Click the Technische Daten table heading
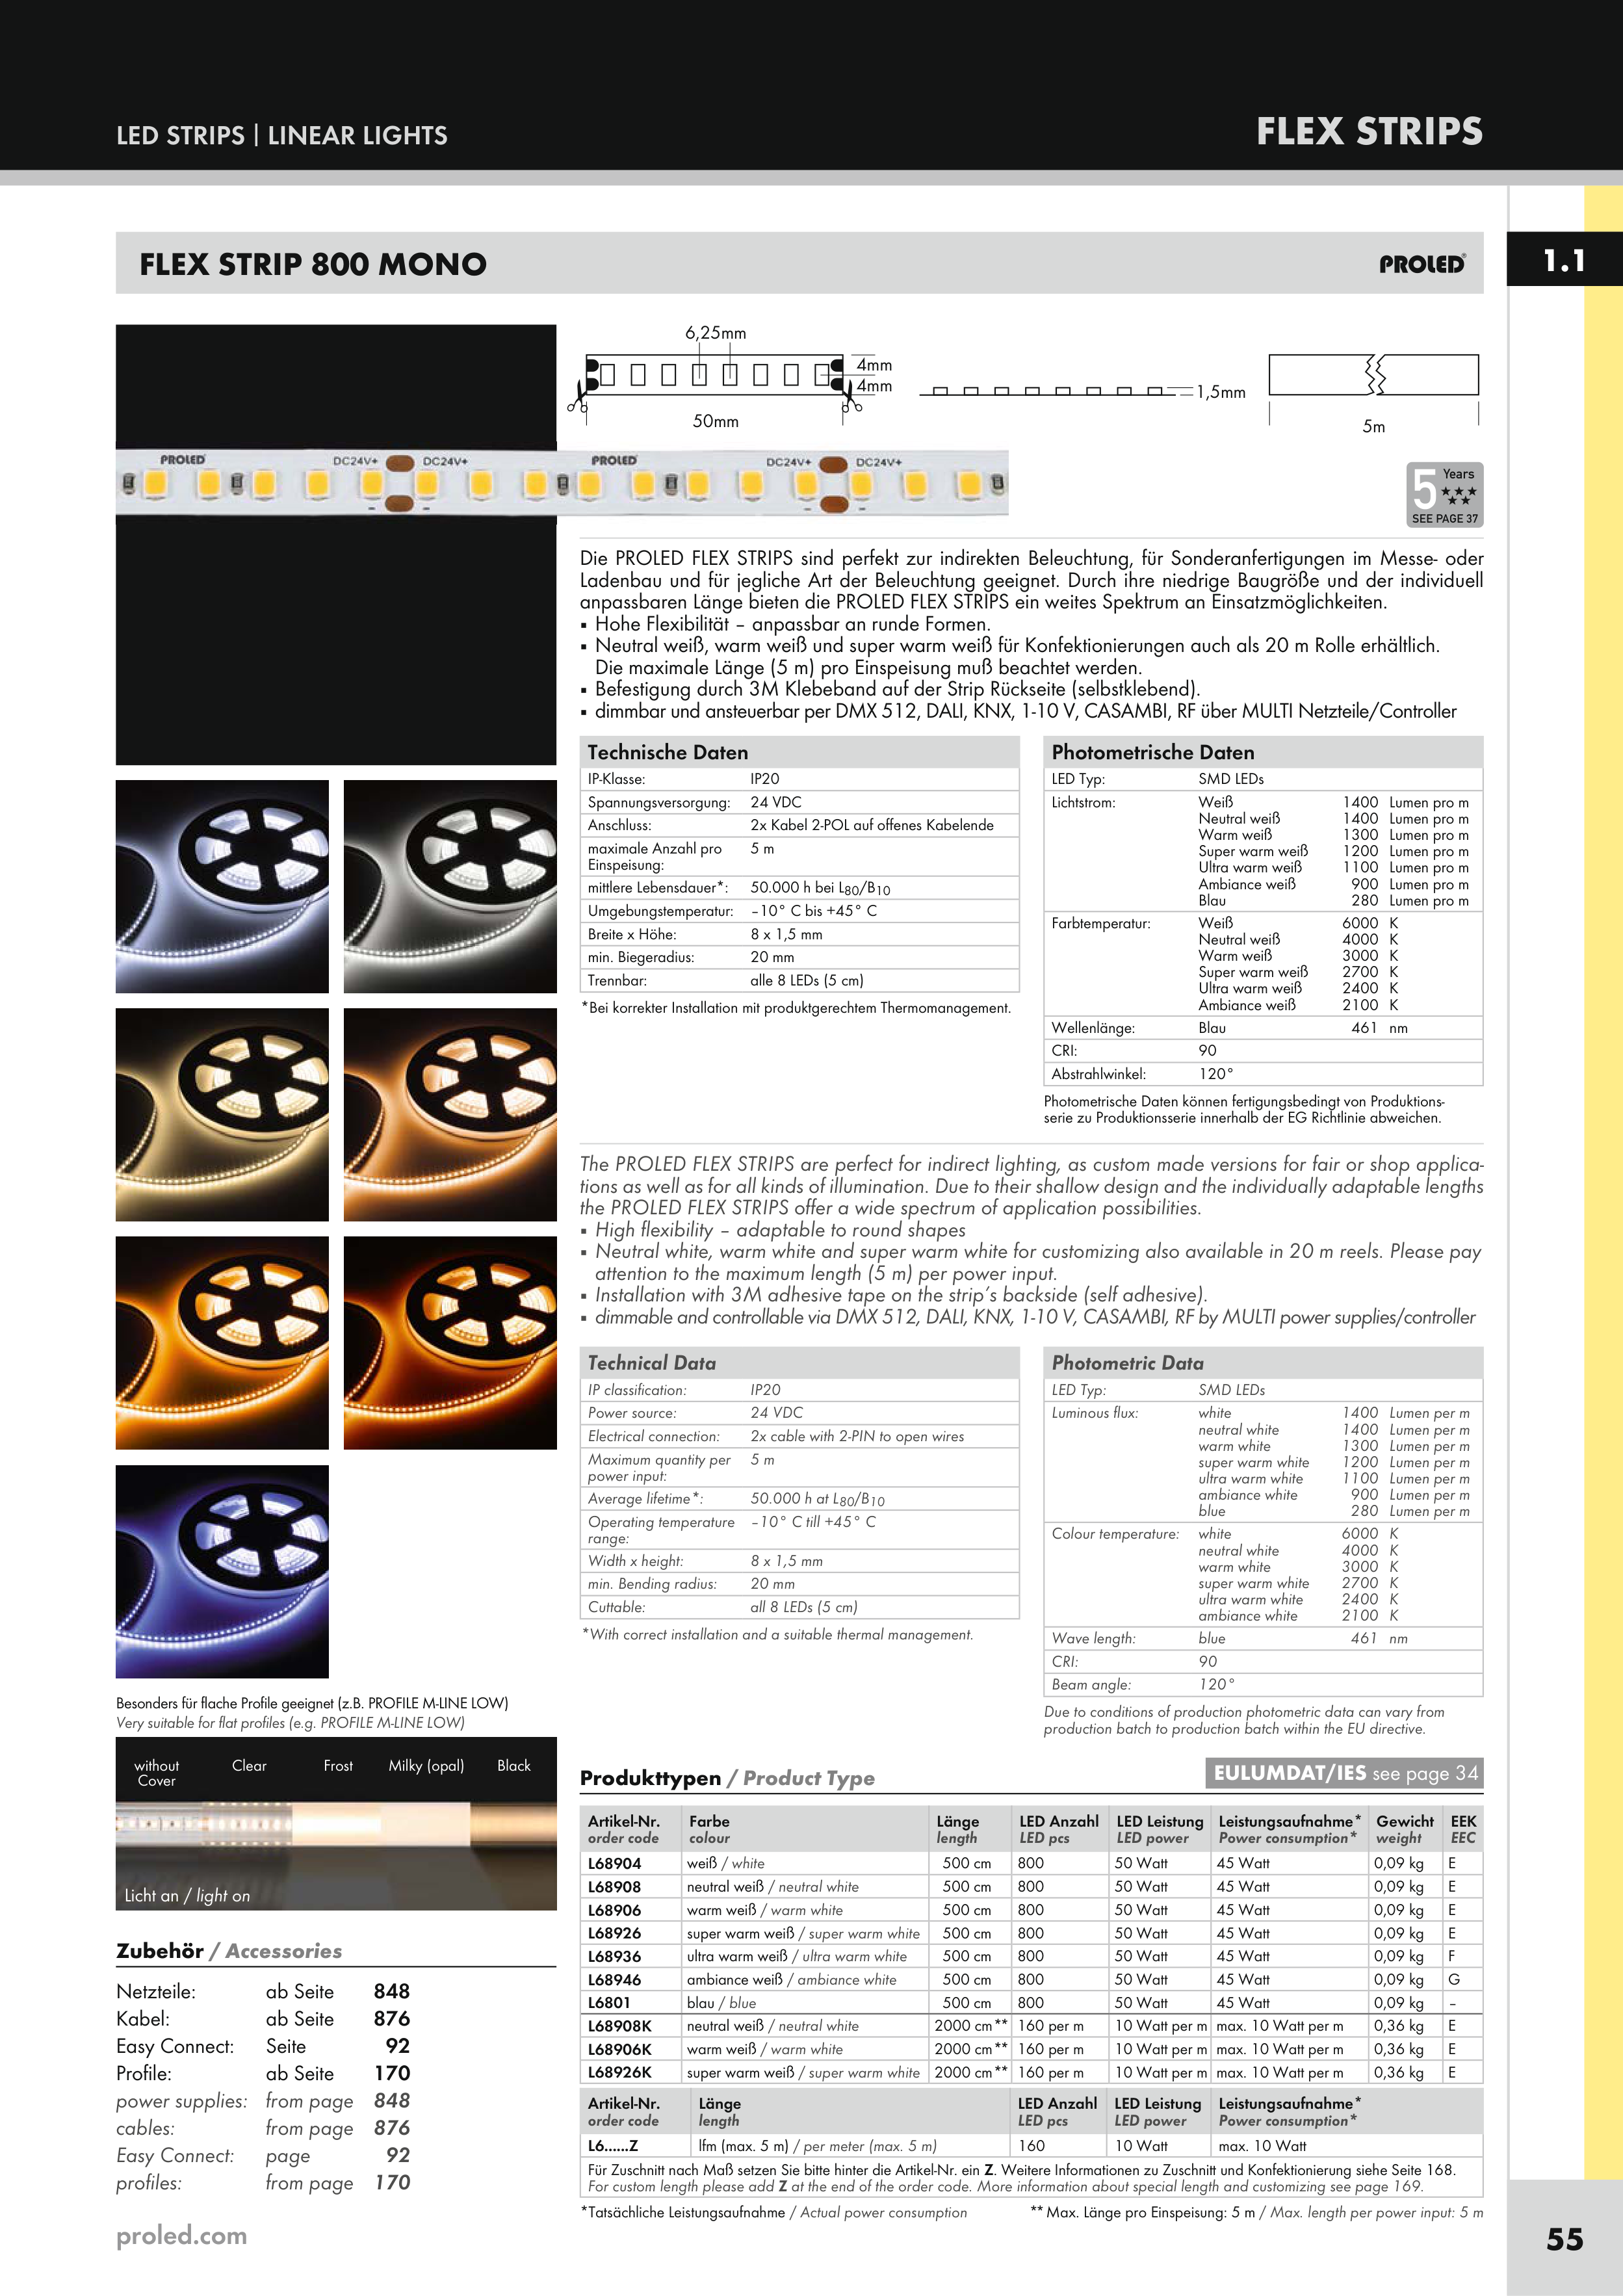This screenshot has height=2296, width=1623. (x=668, y=753)
